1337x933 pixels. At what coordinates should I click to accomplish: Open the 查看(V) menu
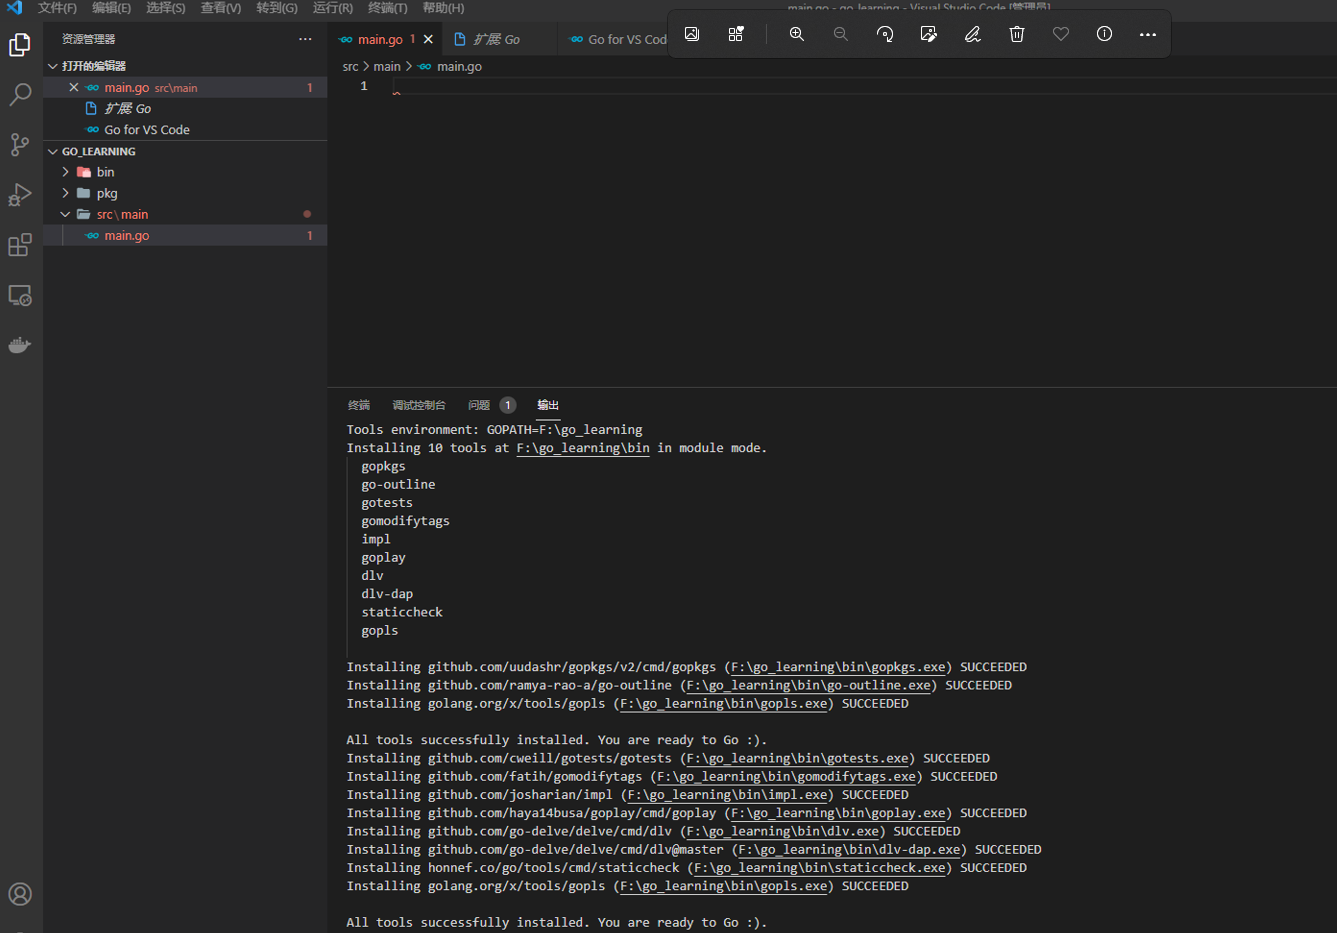coord(221,8)
